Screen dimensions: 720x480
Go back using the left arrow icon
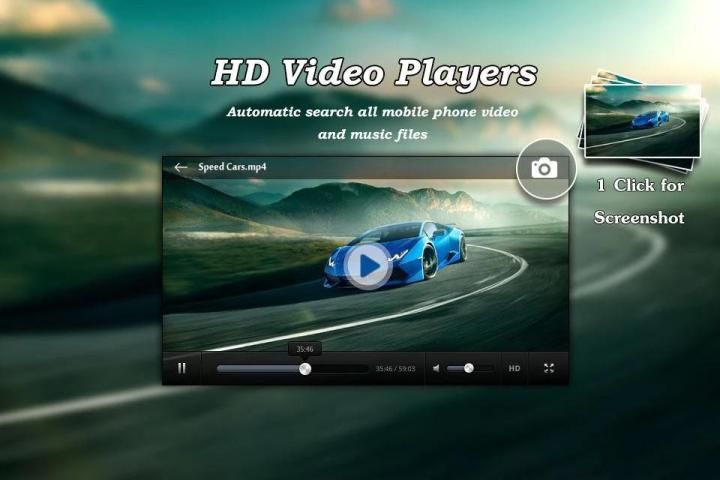(180, 167)
